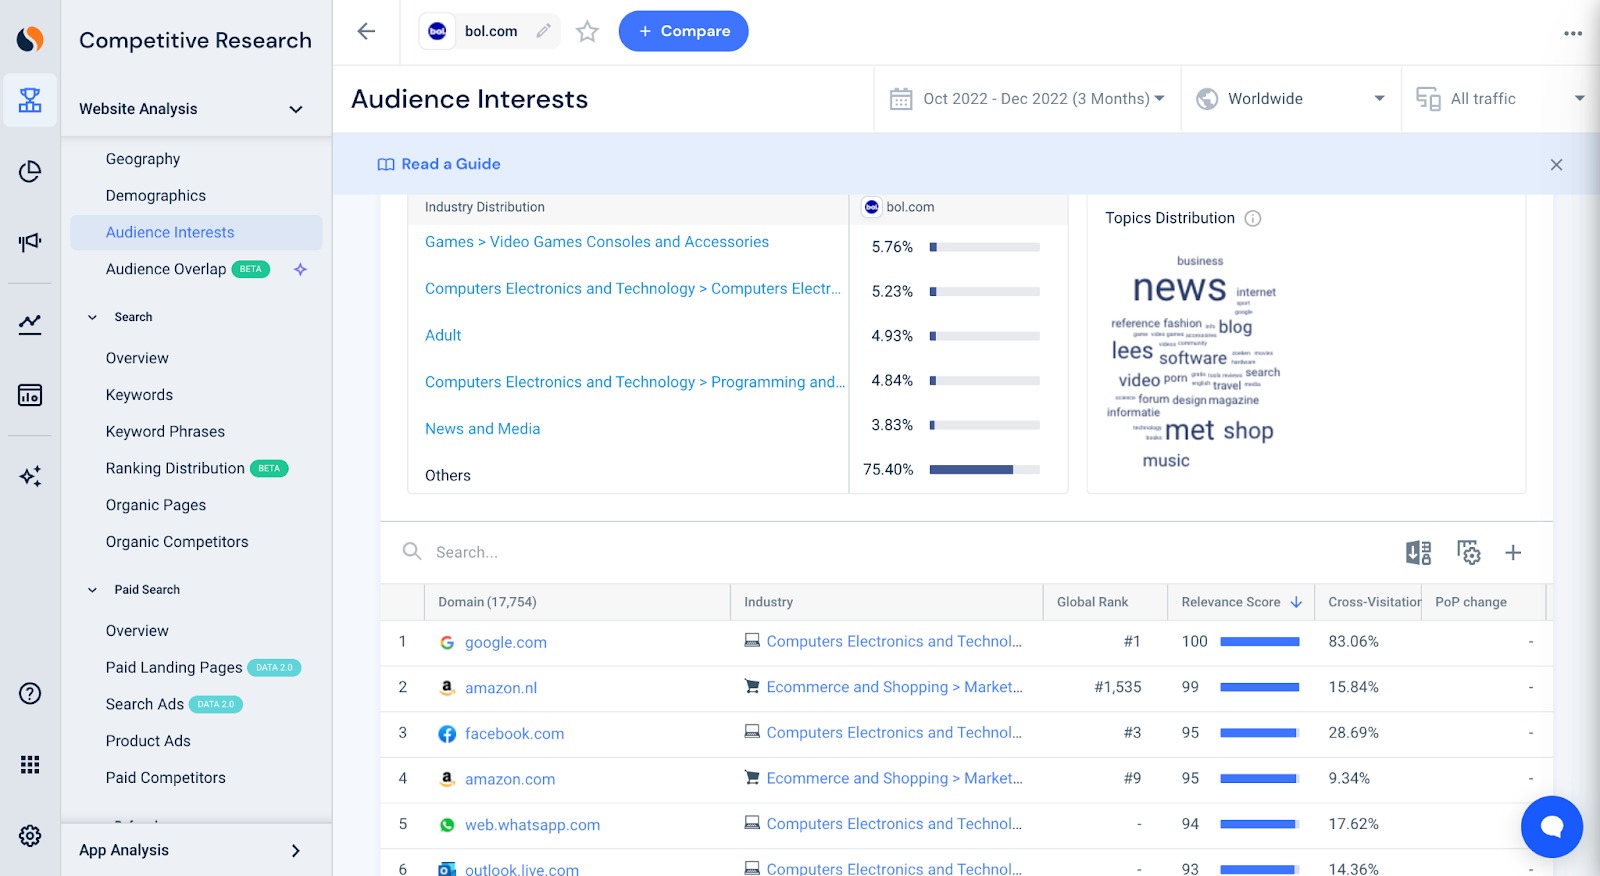This screenshot has width=1600, height=876.
Task: Export table to Excel icon
Action: pos(1418,552)
